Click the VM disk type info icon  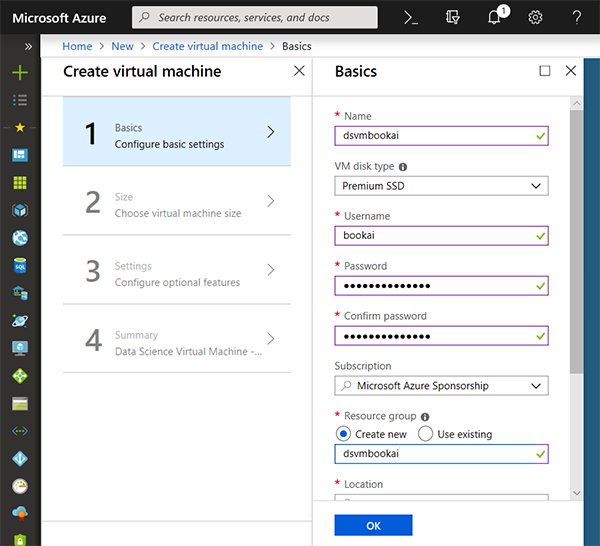click(403, 167)
